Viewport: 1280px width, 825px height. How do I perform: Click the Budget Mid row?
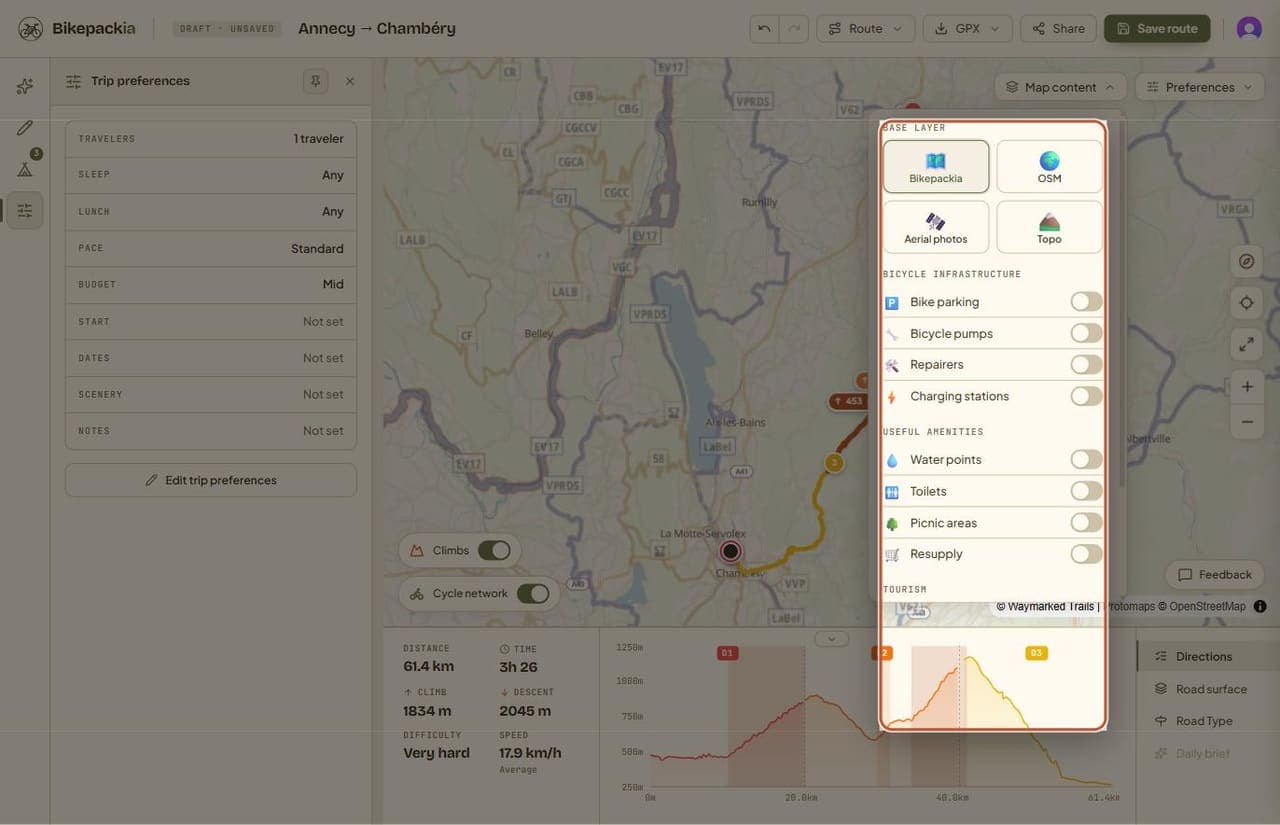[211, 285]
